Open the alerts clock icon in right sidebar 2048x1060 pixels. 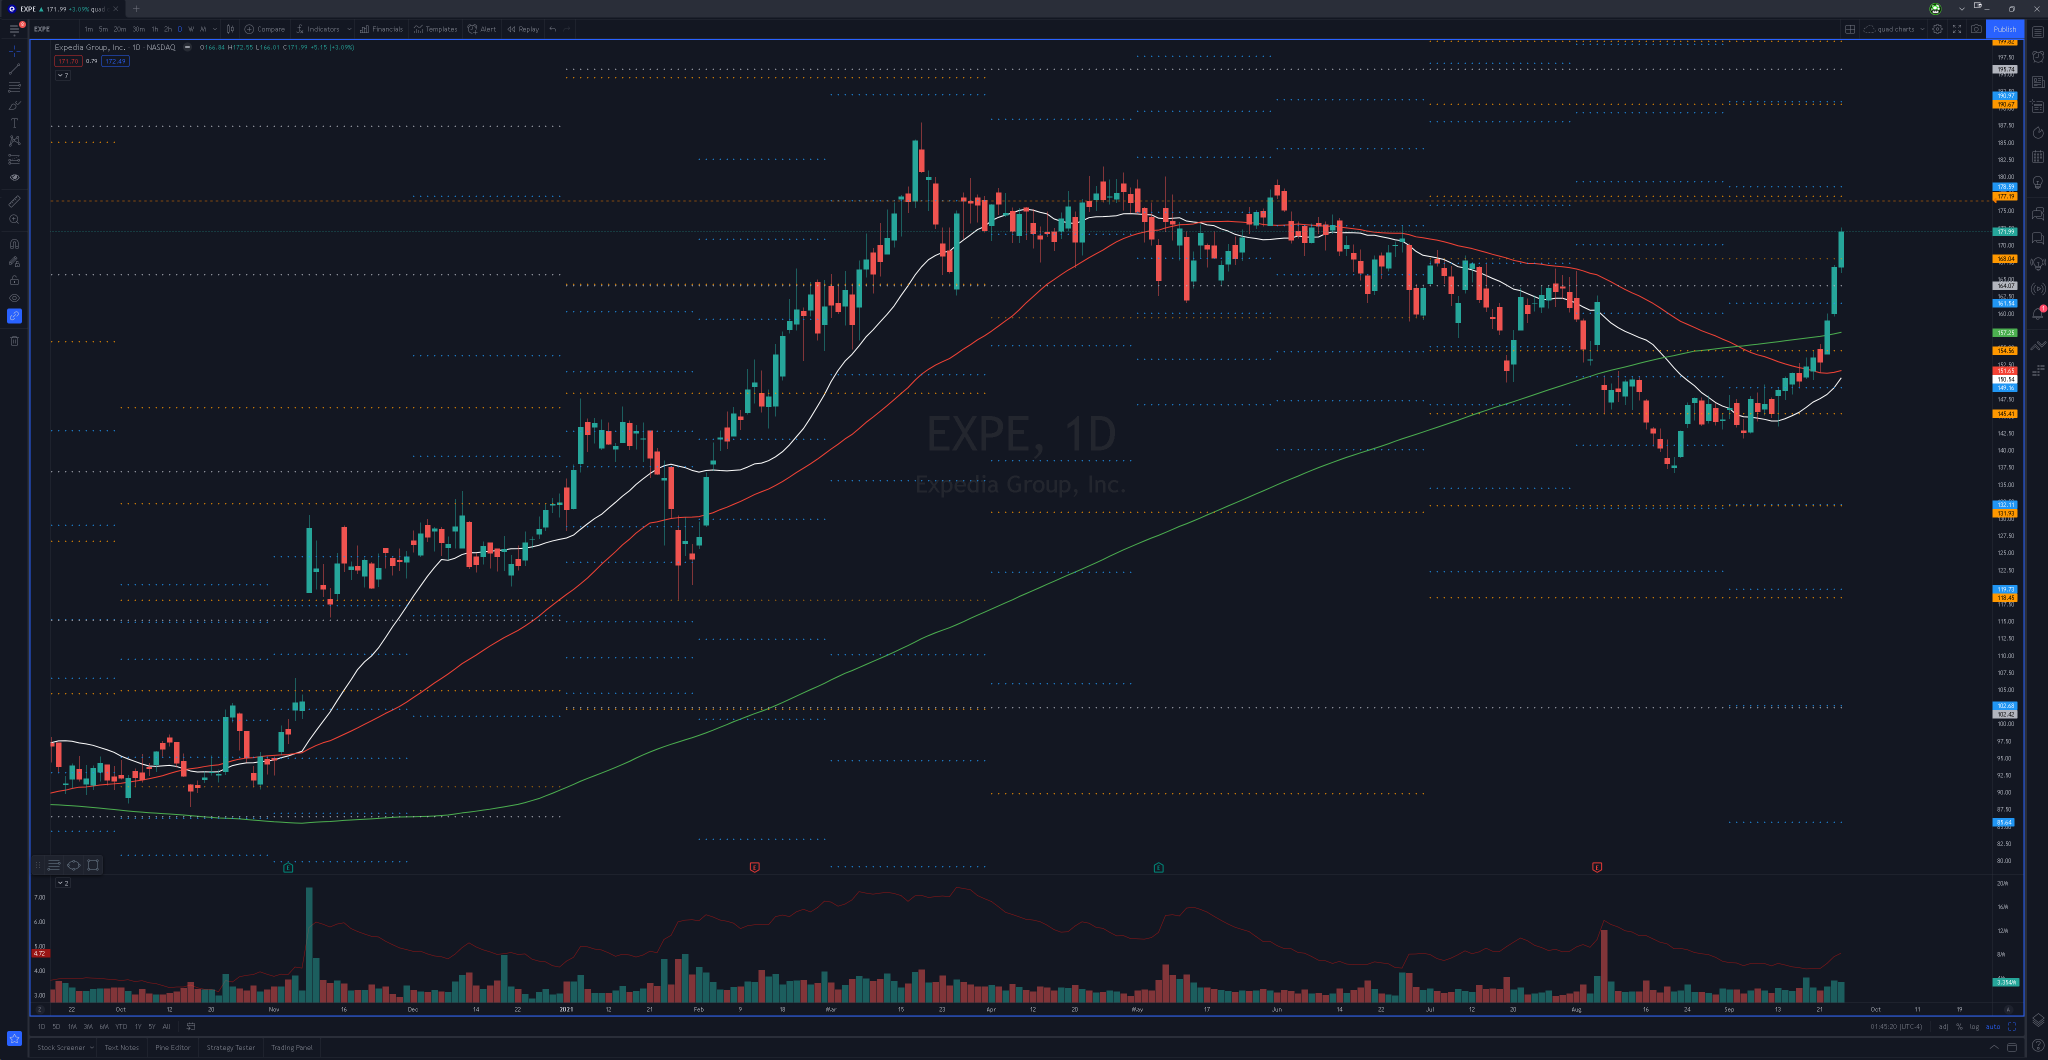(x=2038, y=57)
